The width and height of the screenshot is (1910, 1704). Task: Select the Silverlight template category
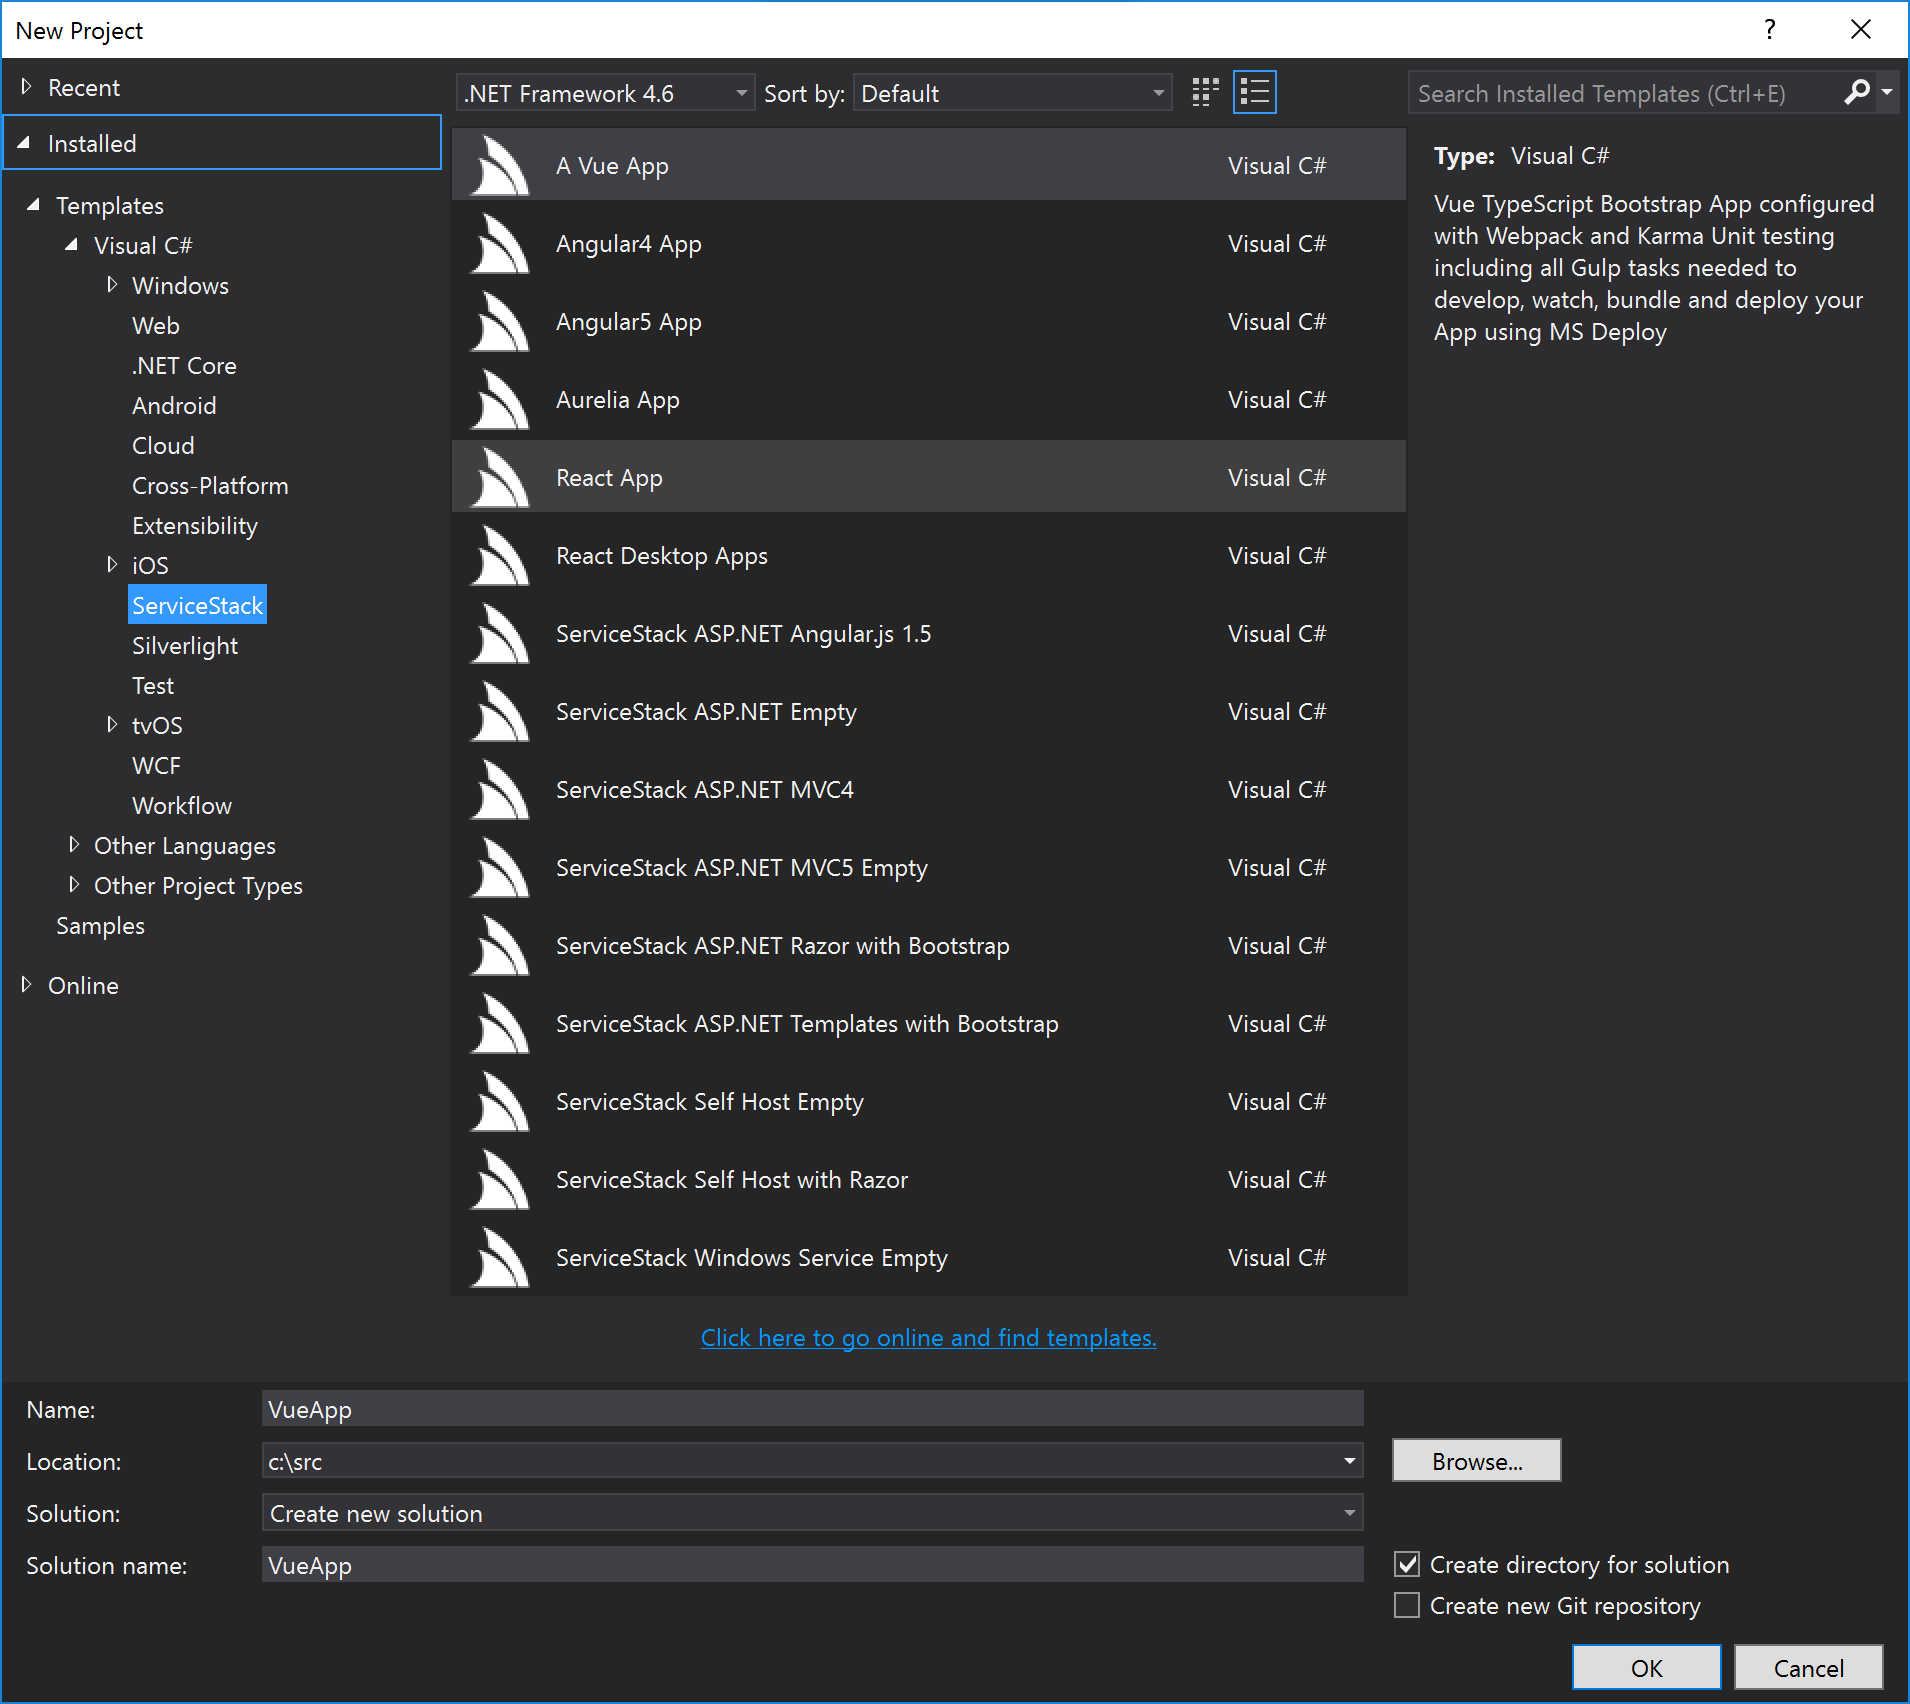[x=185, y=645]
